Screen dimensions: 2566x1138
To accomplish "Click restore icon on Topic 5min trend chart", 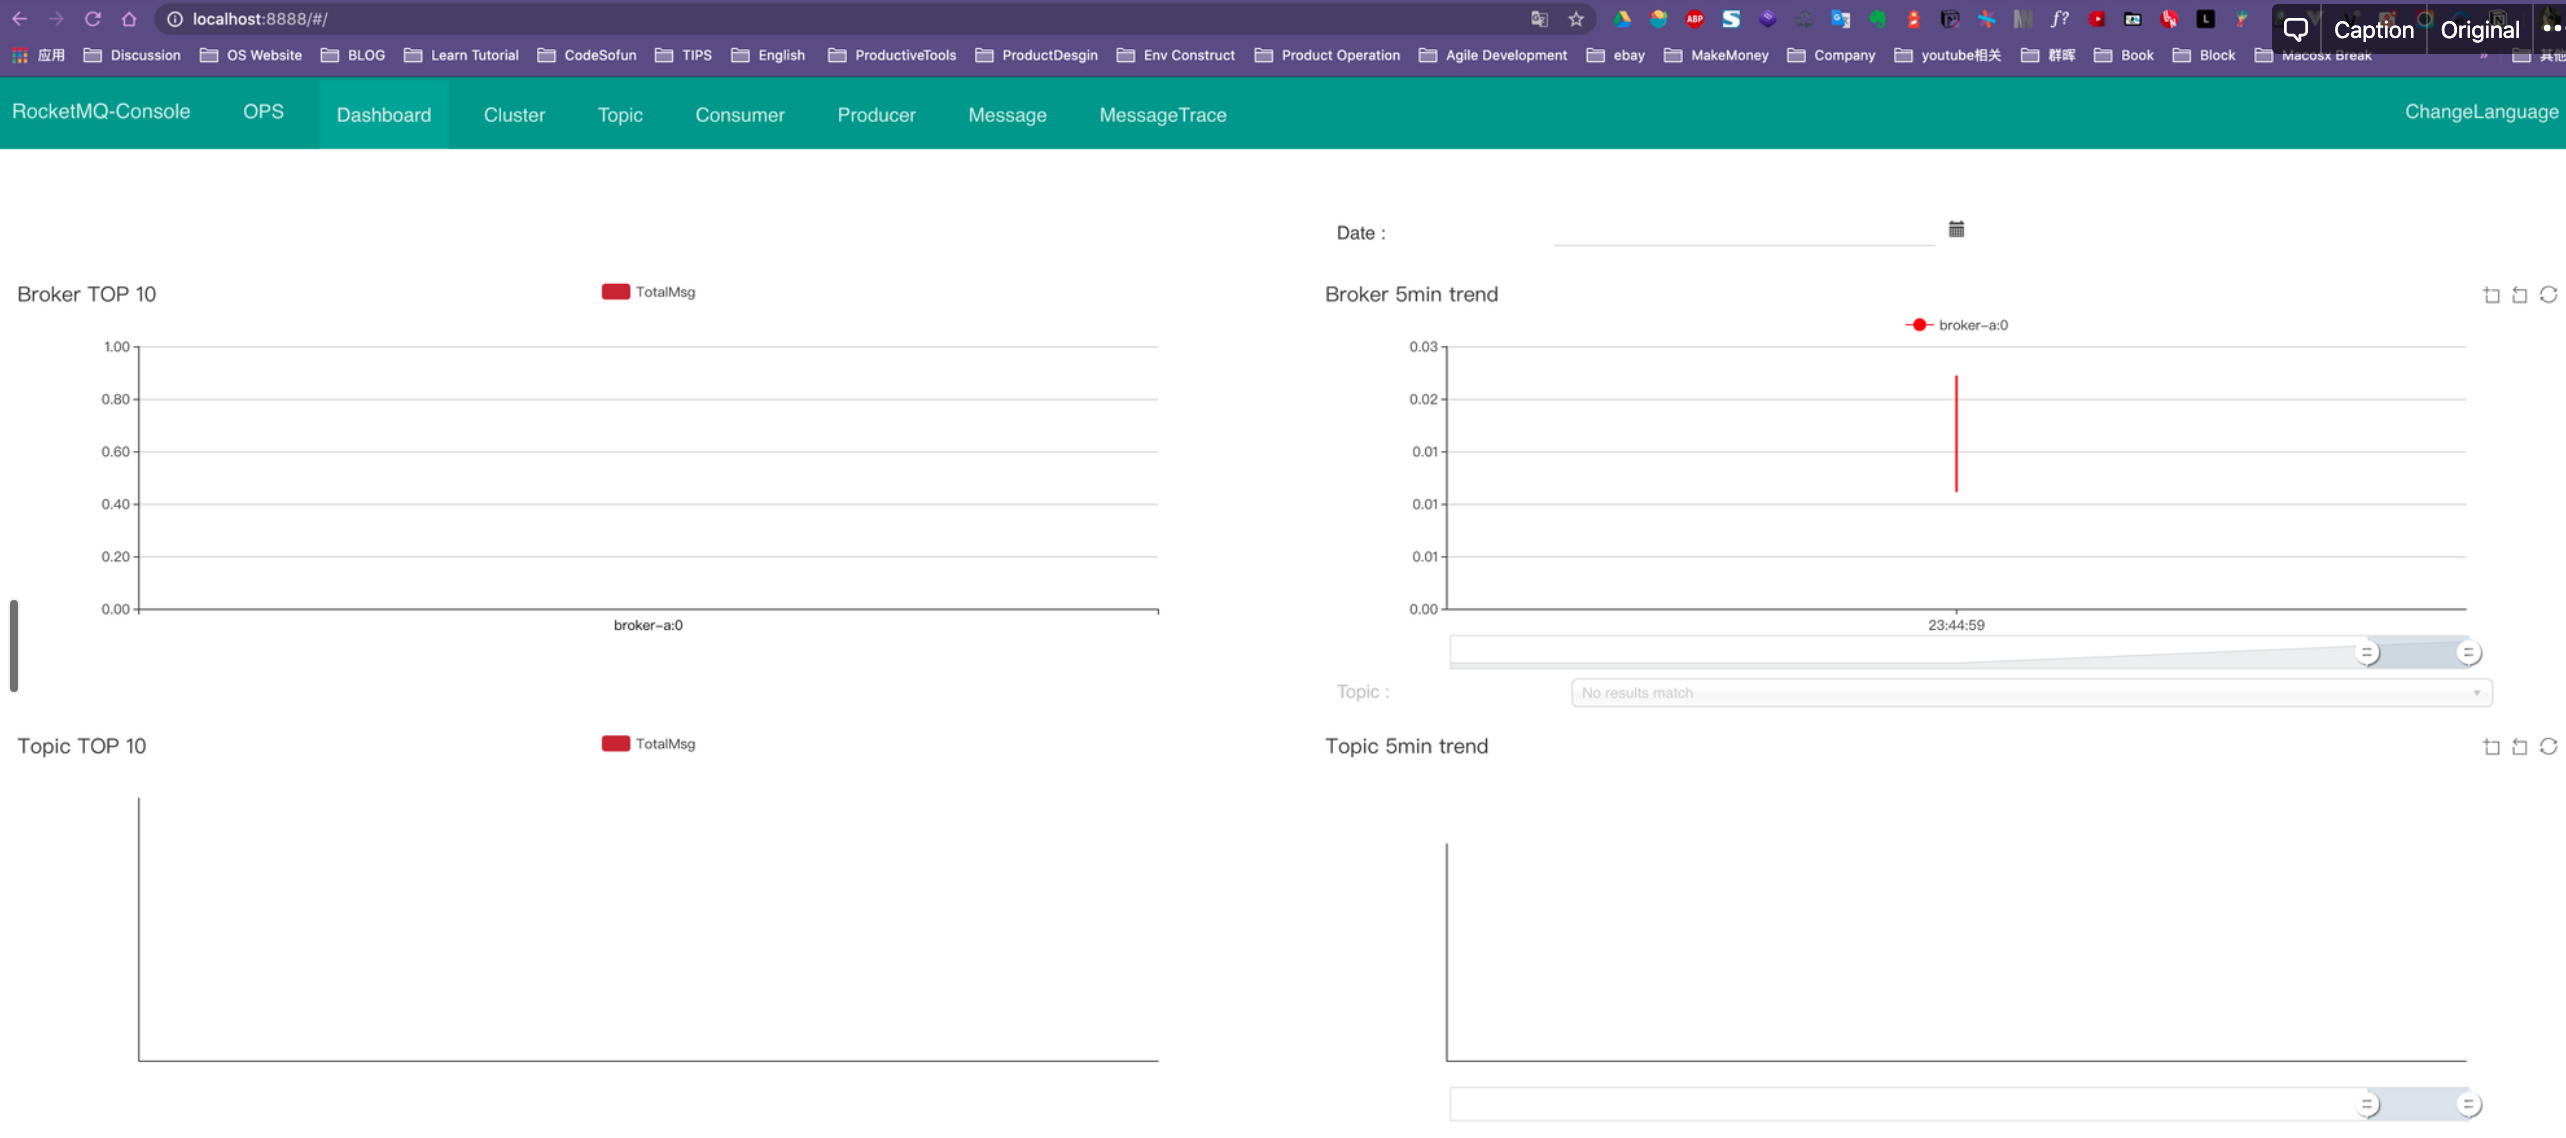I will click(x=2548, y=747).
